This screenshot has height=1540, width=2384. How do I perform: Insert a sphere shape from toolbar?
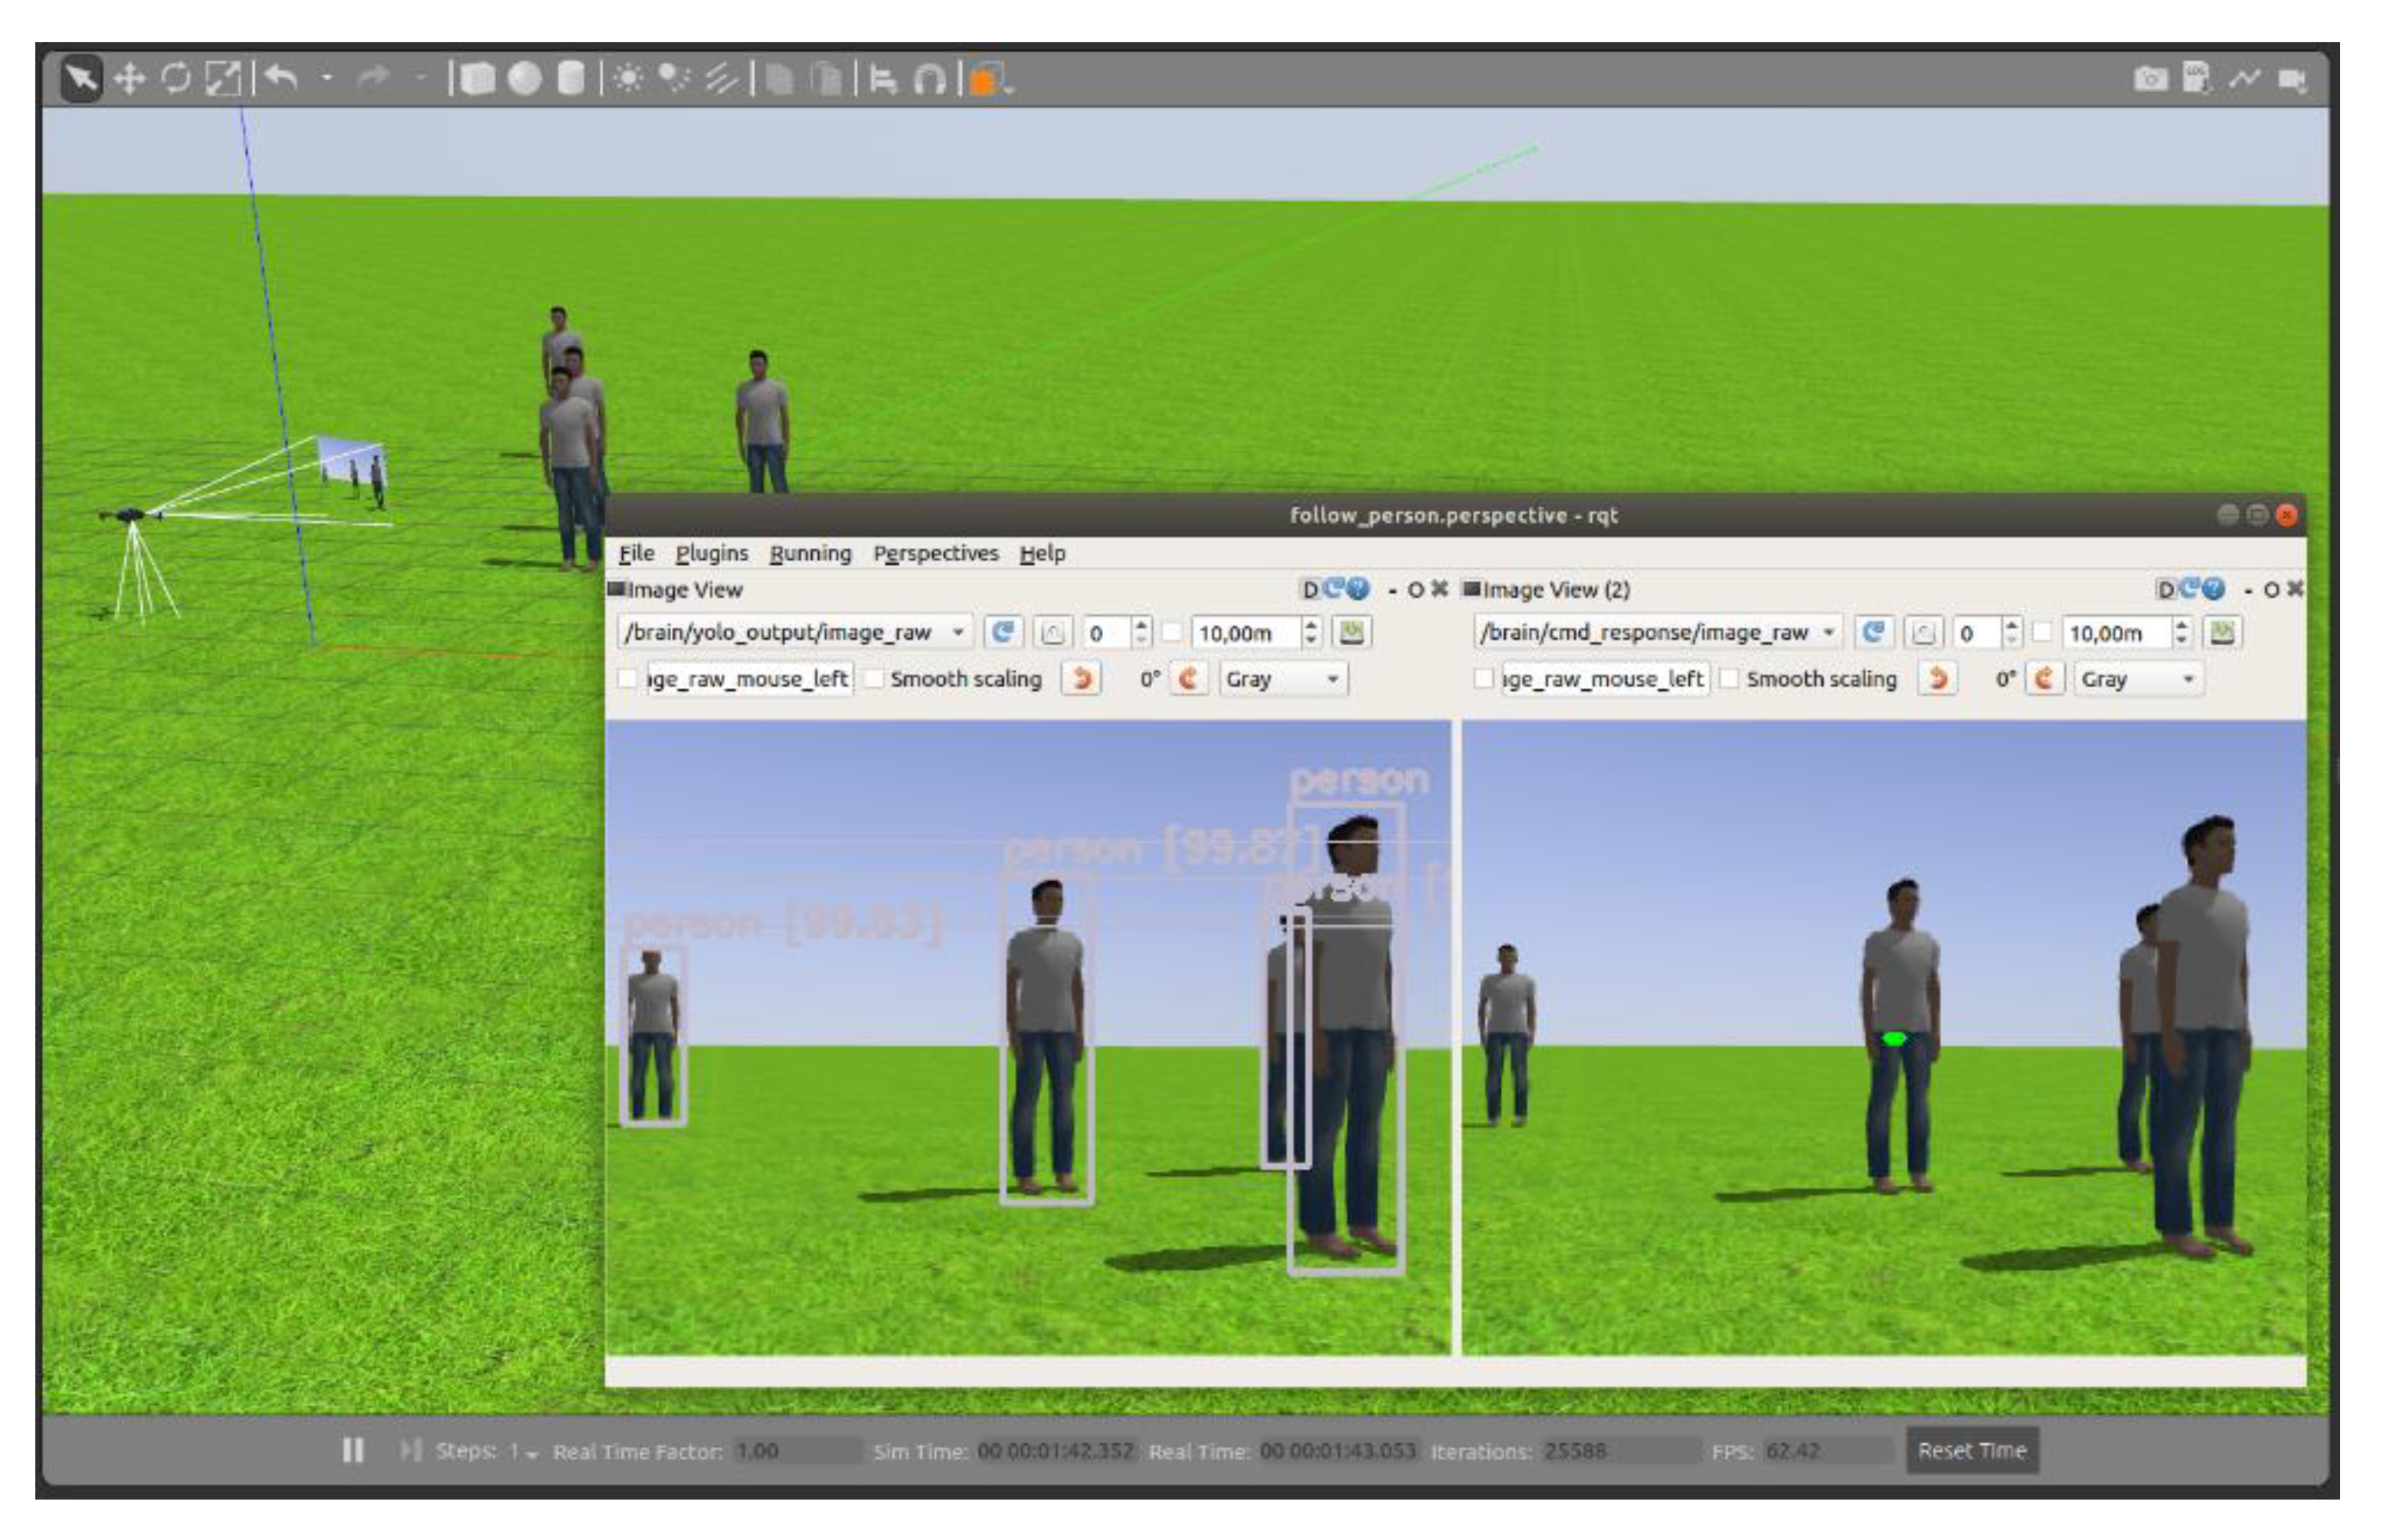click(524, 78)
